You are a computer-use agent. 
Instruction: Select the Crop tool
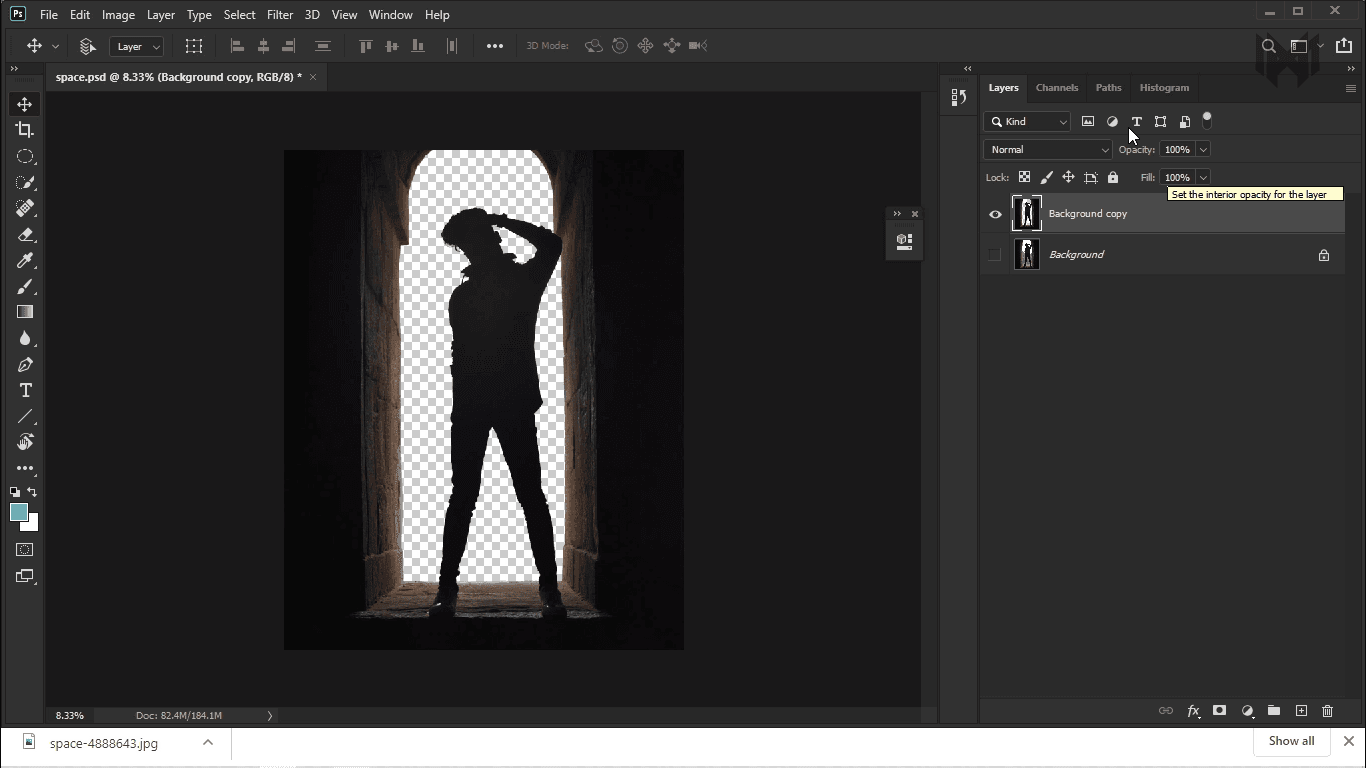25,130
